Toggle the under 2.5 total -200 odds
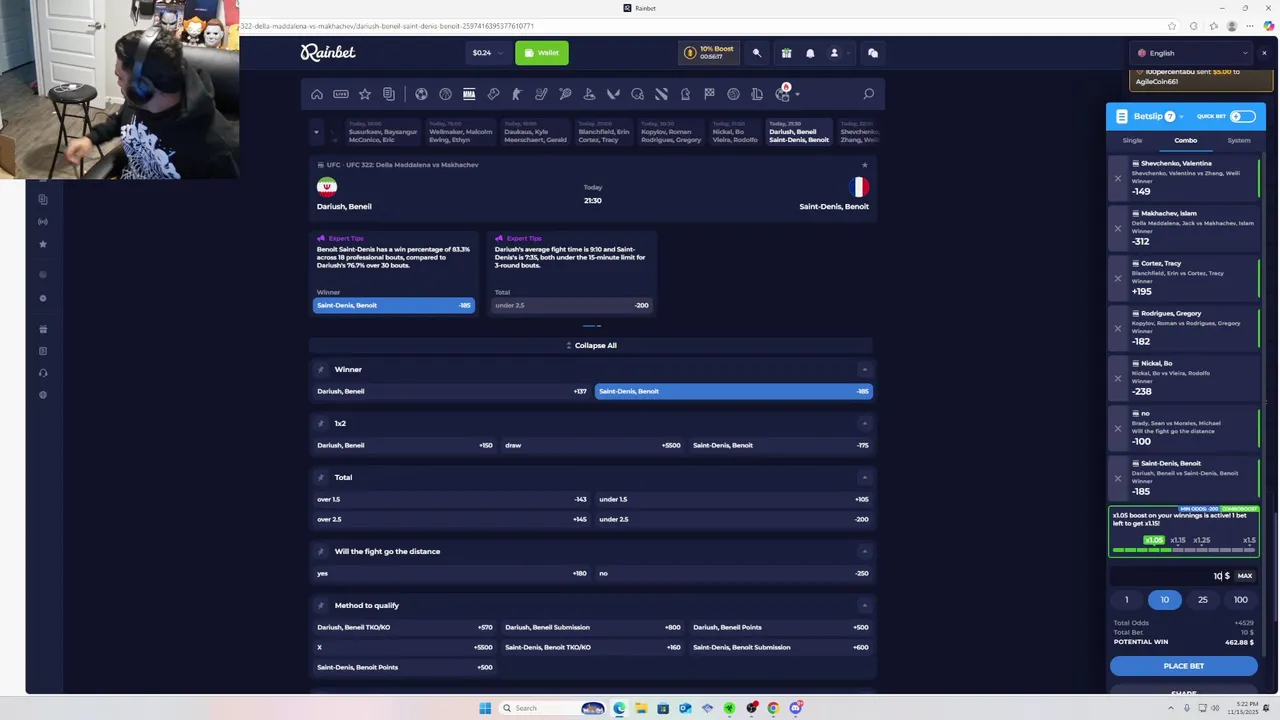1280x720 pixels. (733, 519)
